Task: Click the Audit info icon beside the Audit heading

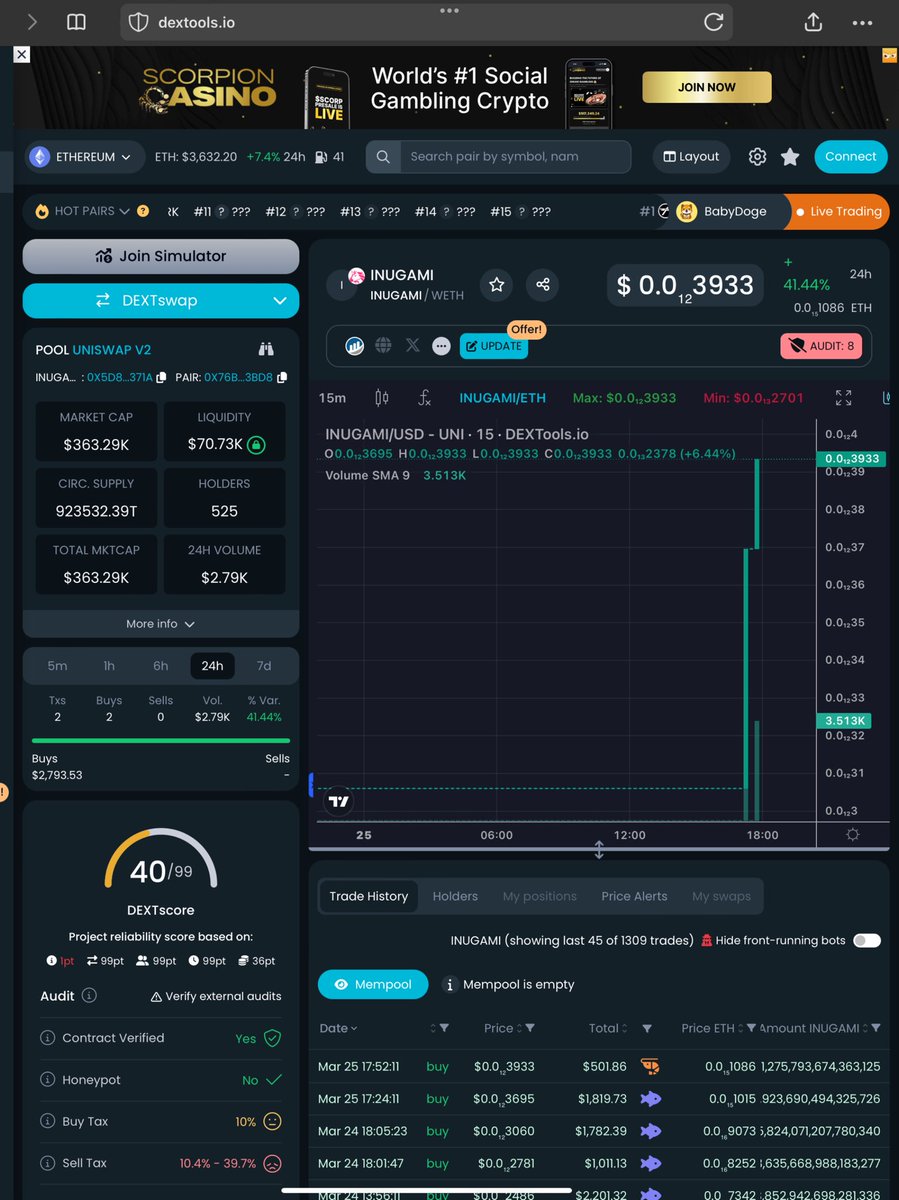Action: click(89, 996)
